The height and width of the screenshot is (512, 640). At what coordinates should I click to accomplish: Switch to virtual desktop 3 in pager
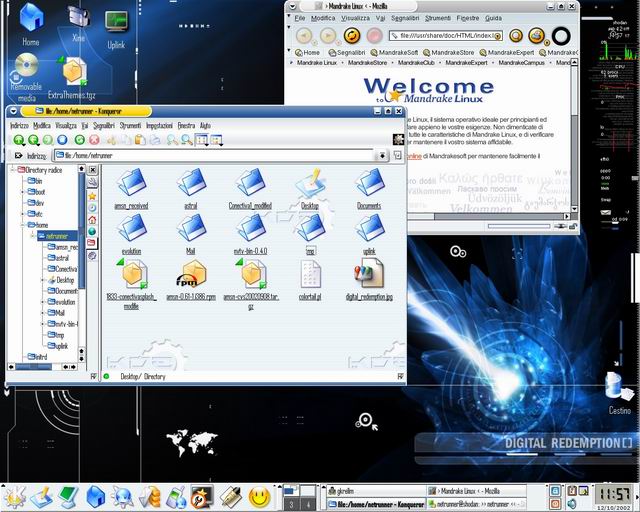291,504
